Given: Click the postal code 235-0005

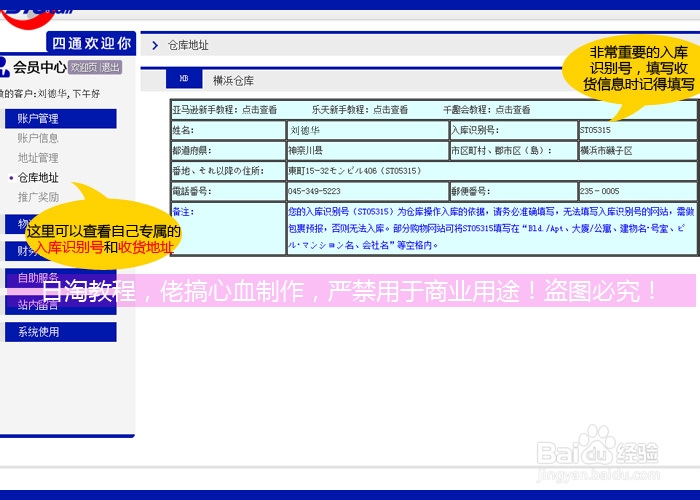Looking at the screenshot, I should pyautogui.click(x=600, y=192).
